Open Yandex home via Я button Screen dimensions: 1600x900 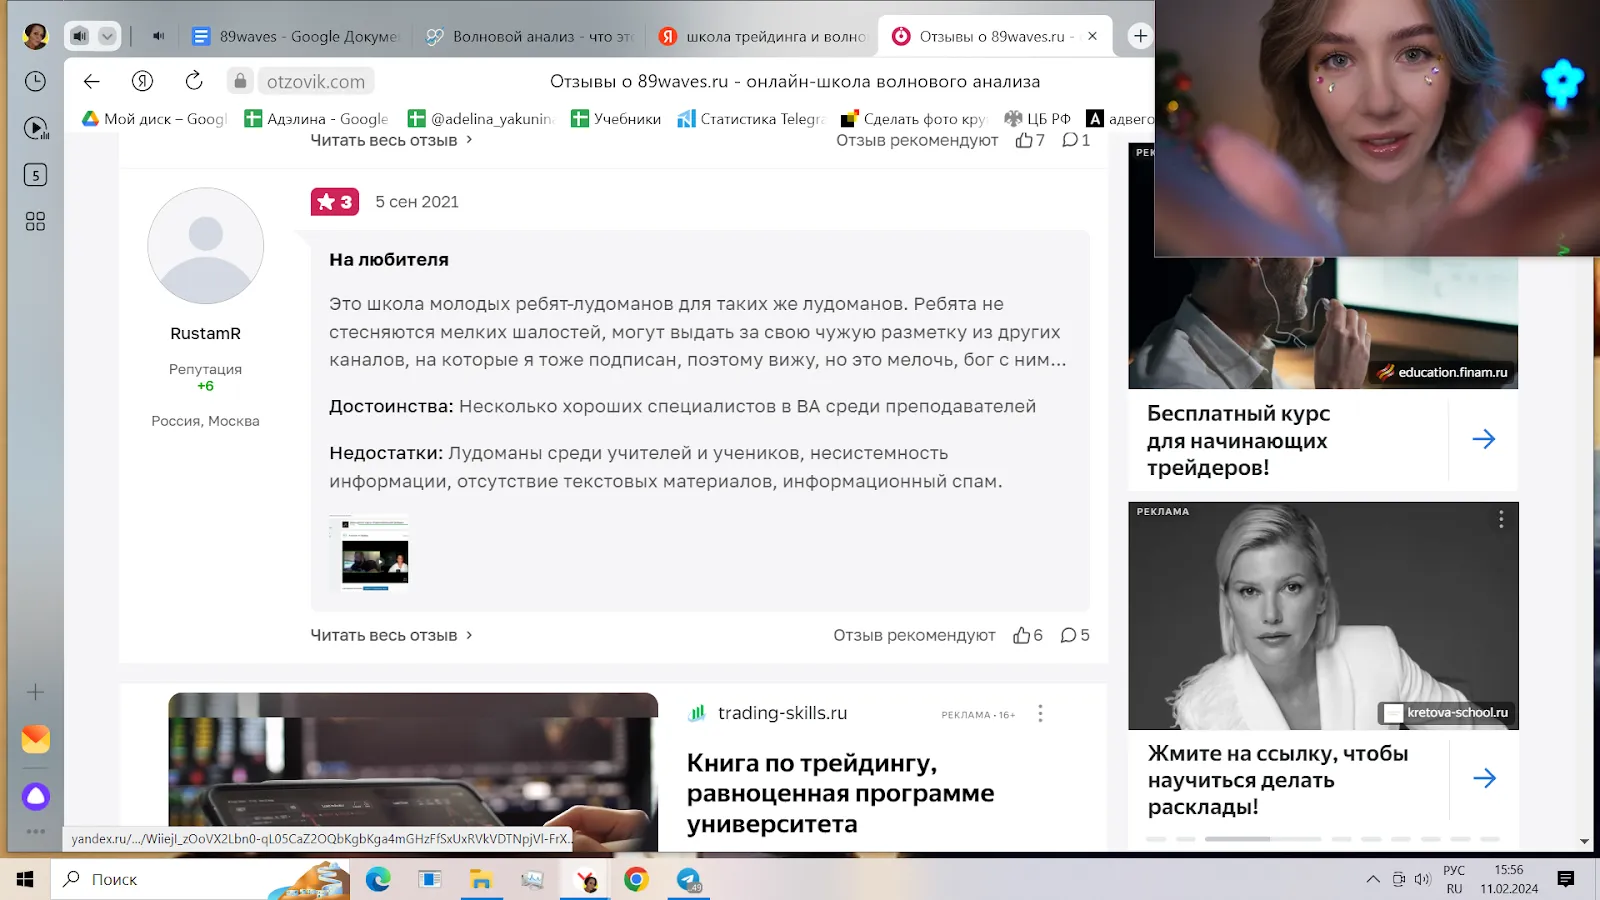[142, 81]
